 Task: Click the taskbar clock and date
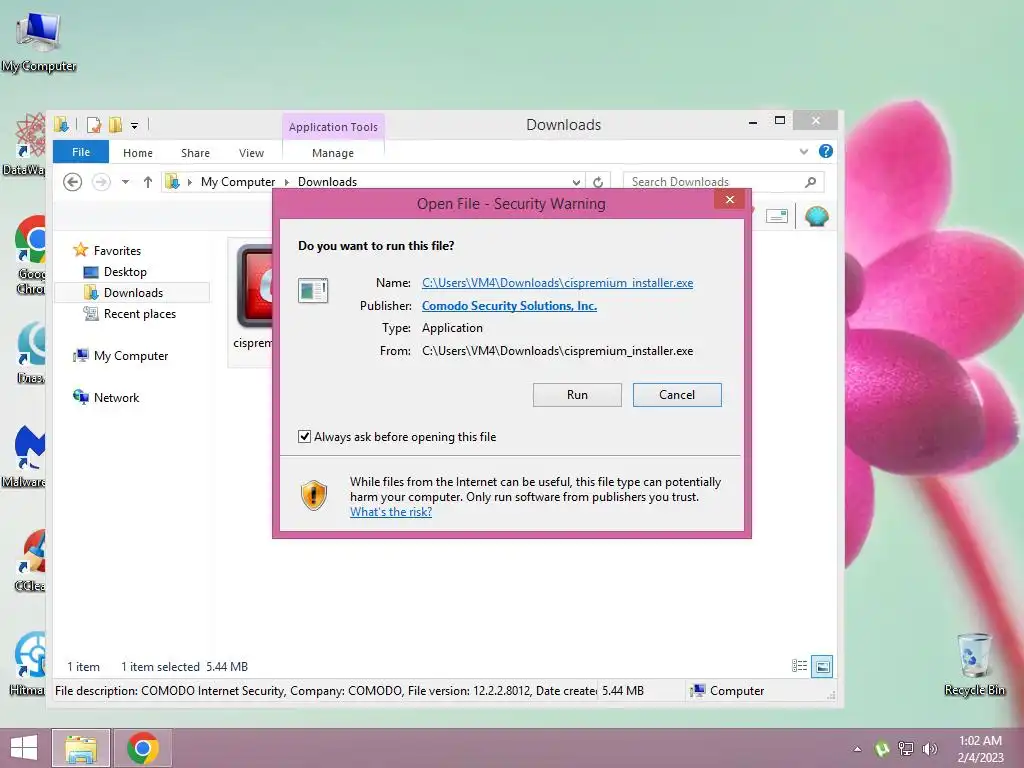[980, 749]
